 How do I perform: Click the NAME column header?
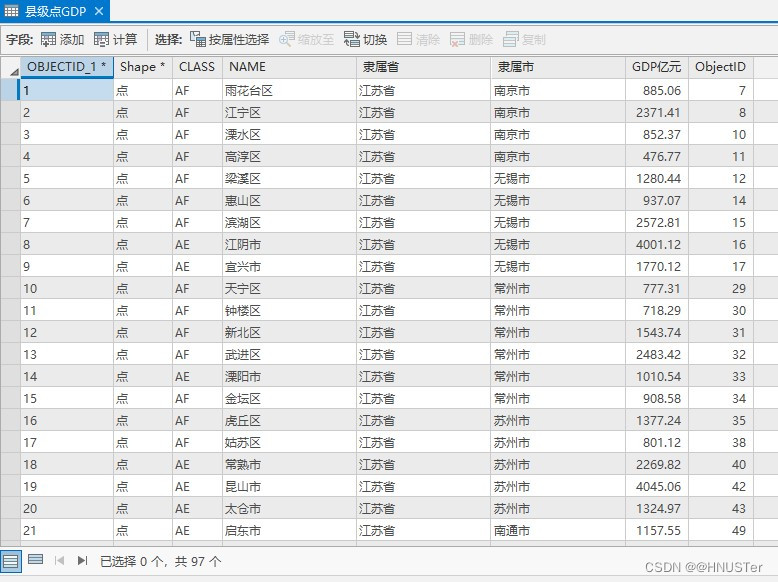pos(289,67)
